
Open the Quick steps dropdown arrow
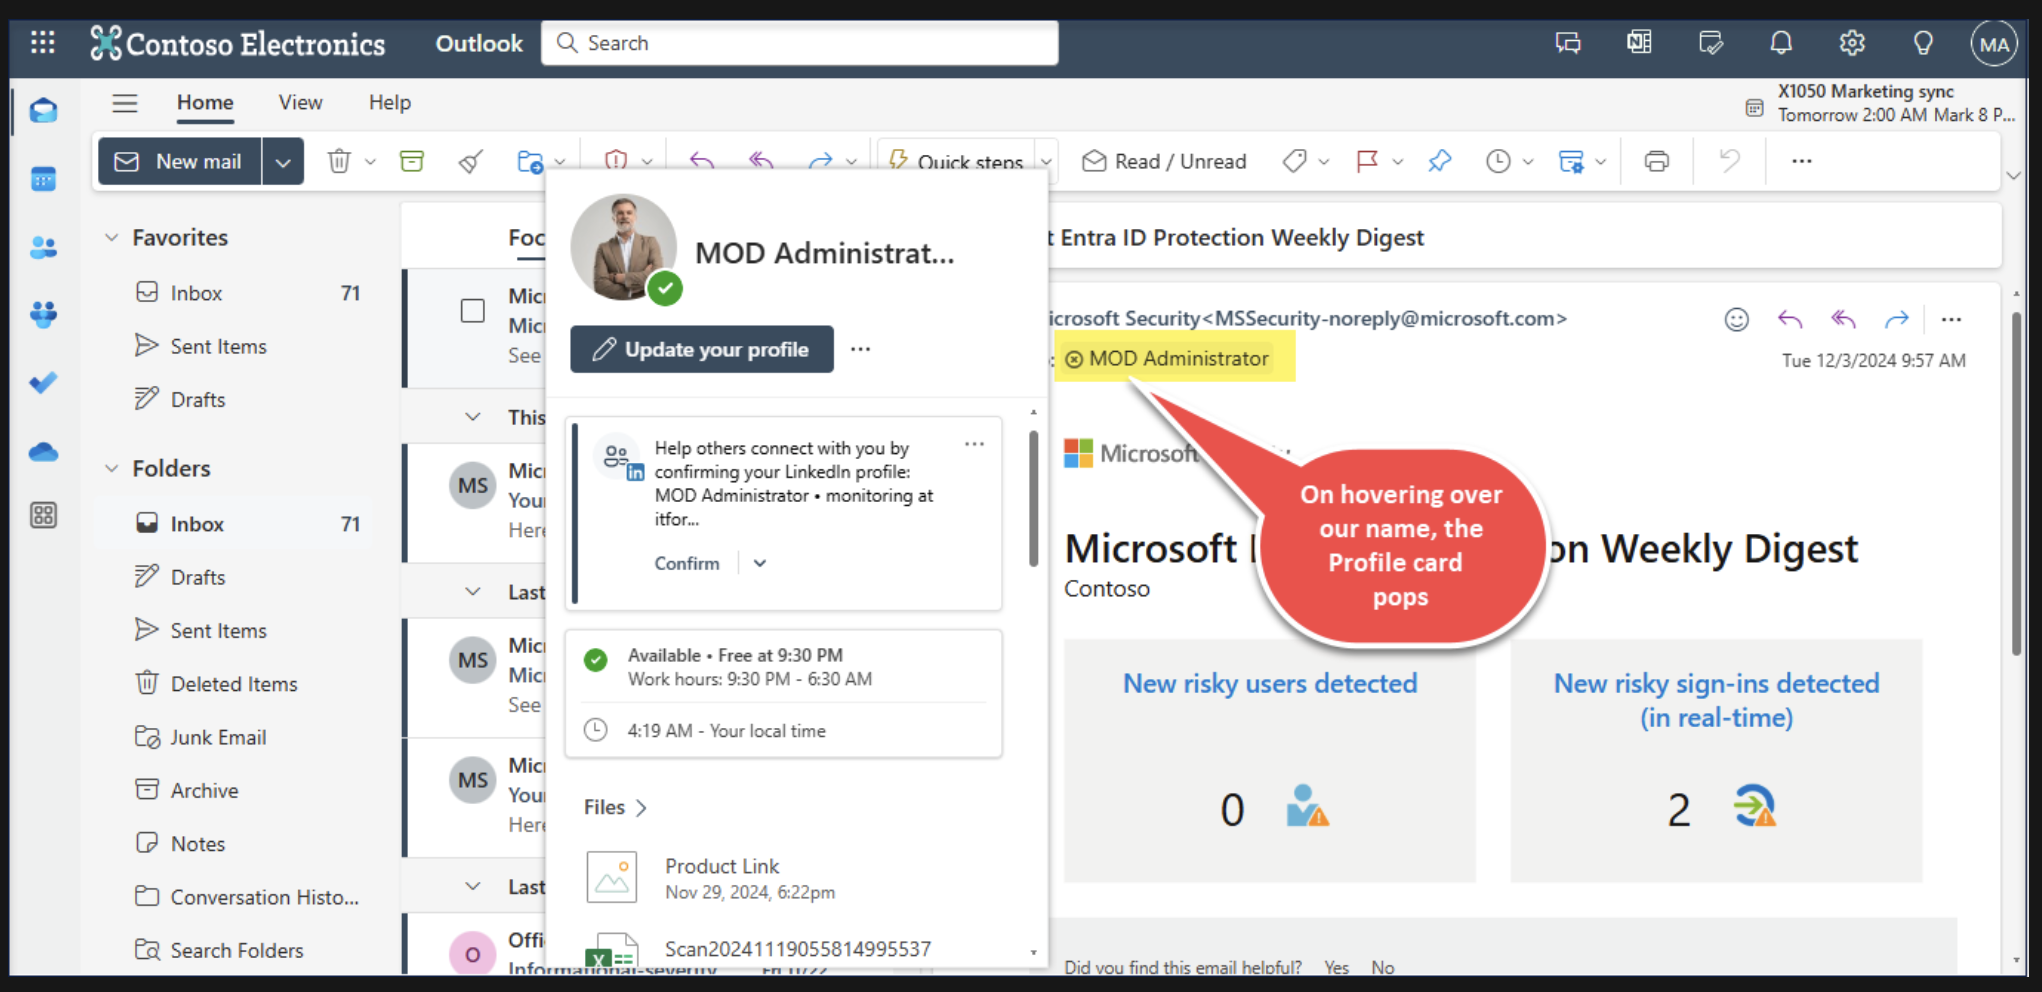coord(1046,161)
